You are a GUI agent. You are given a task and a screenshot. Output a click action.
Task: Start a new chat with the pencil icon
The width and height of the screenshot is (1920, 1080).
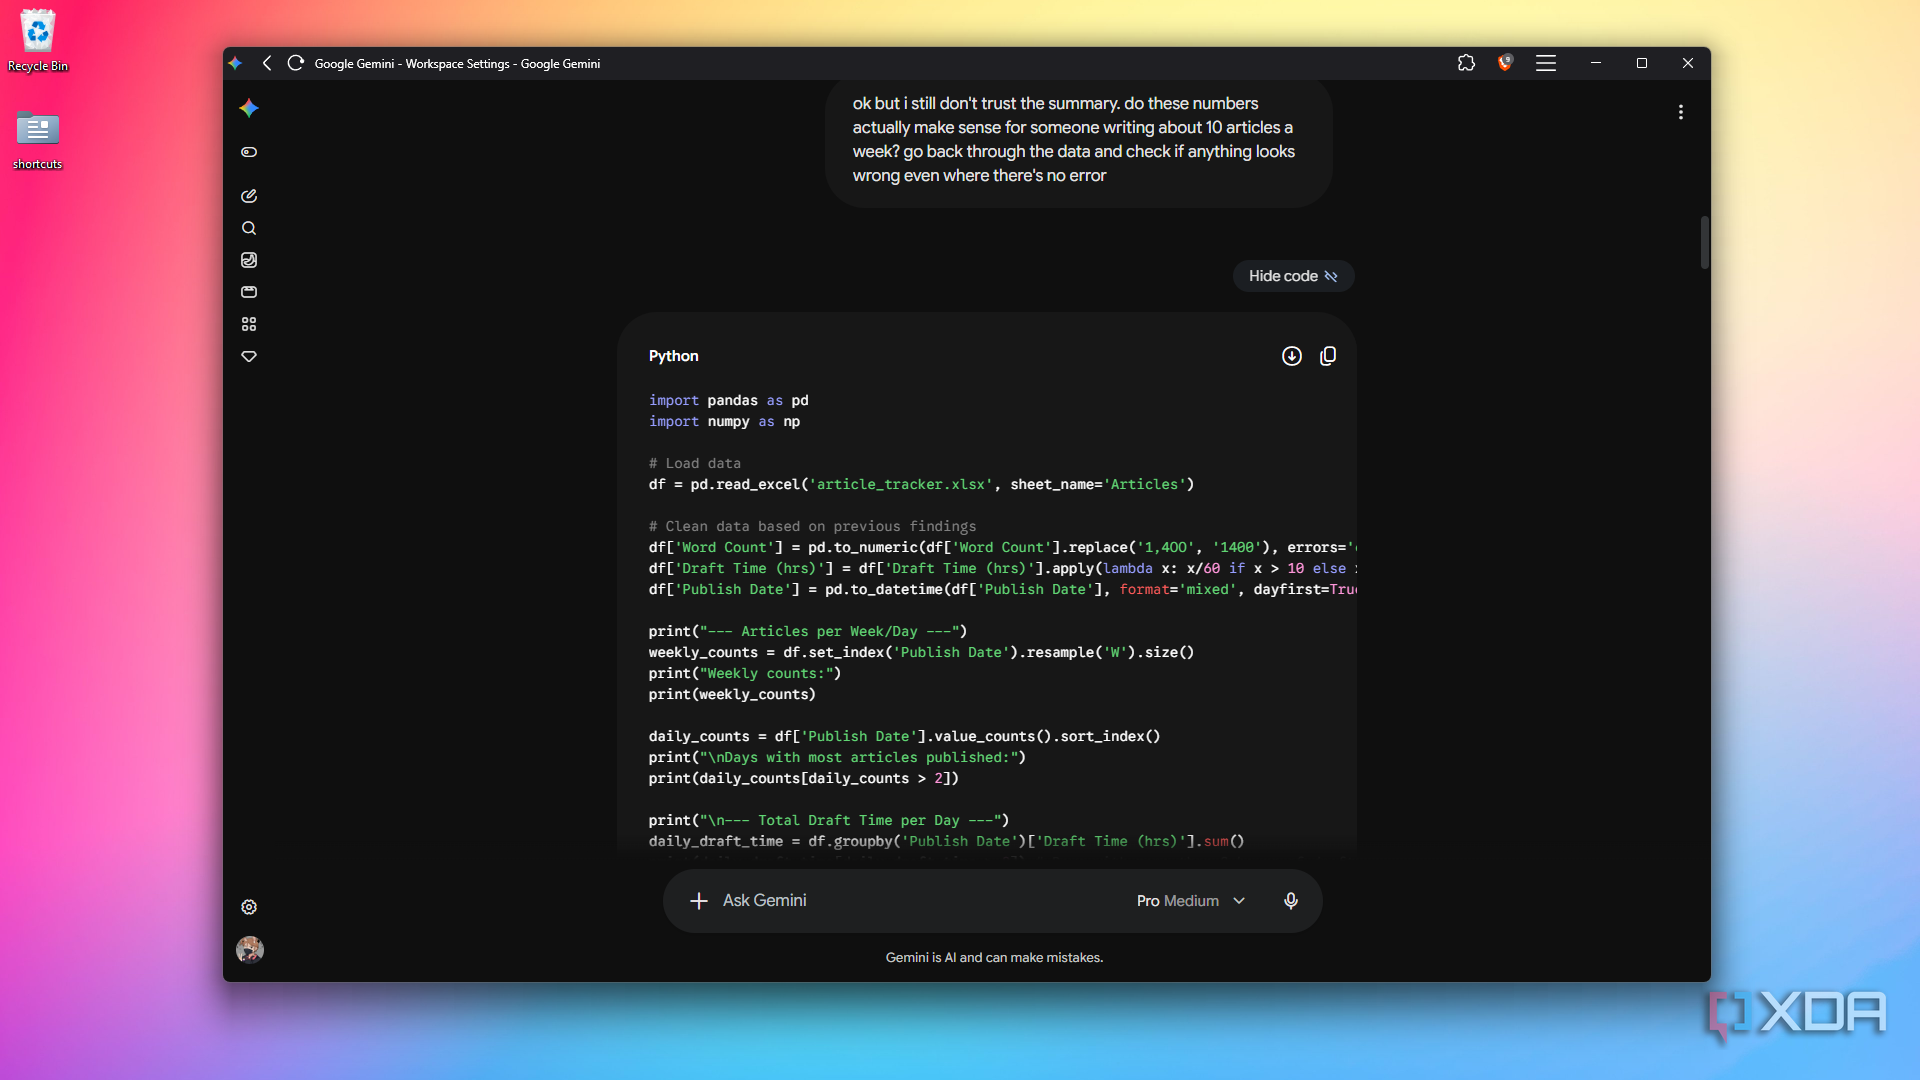click(x=249, y=196)
